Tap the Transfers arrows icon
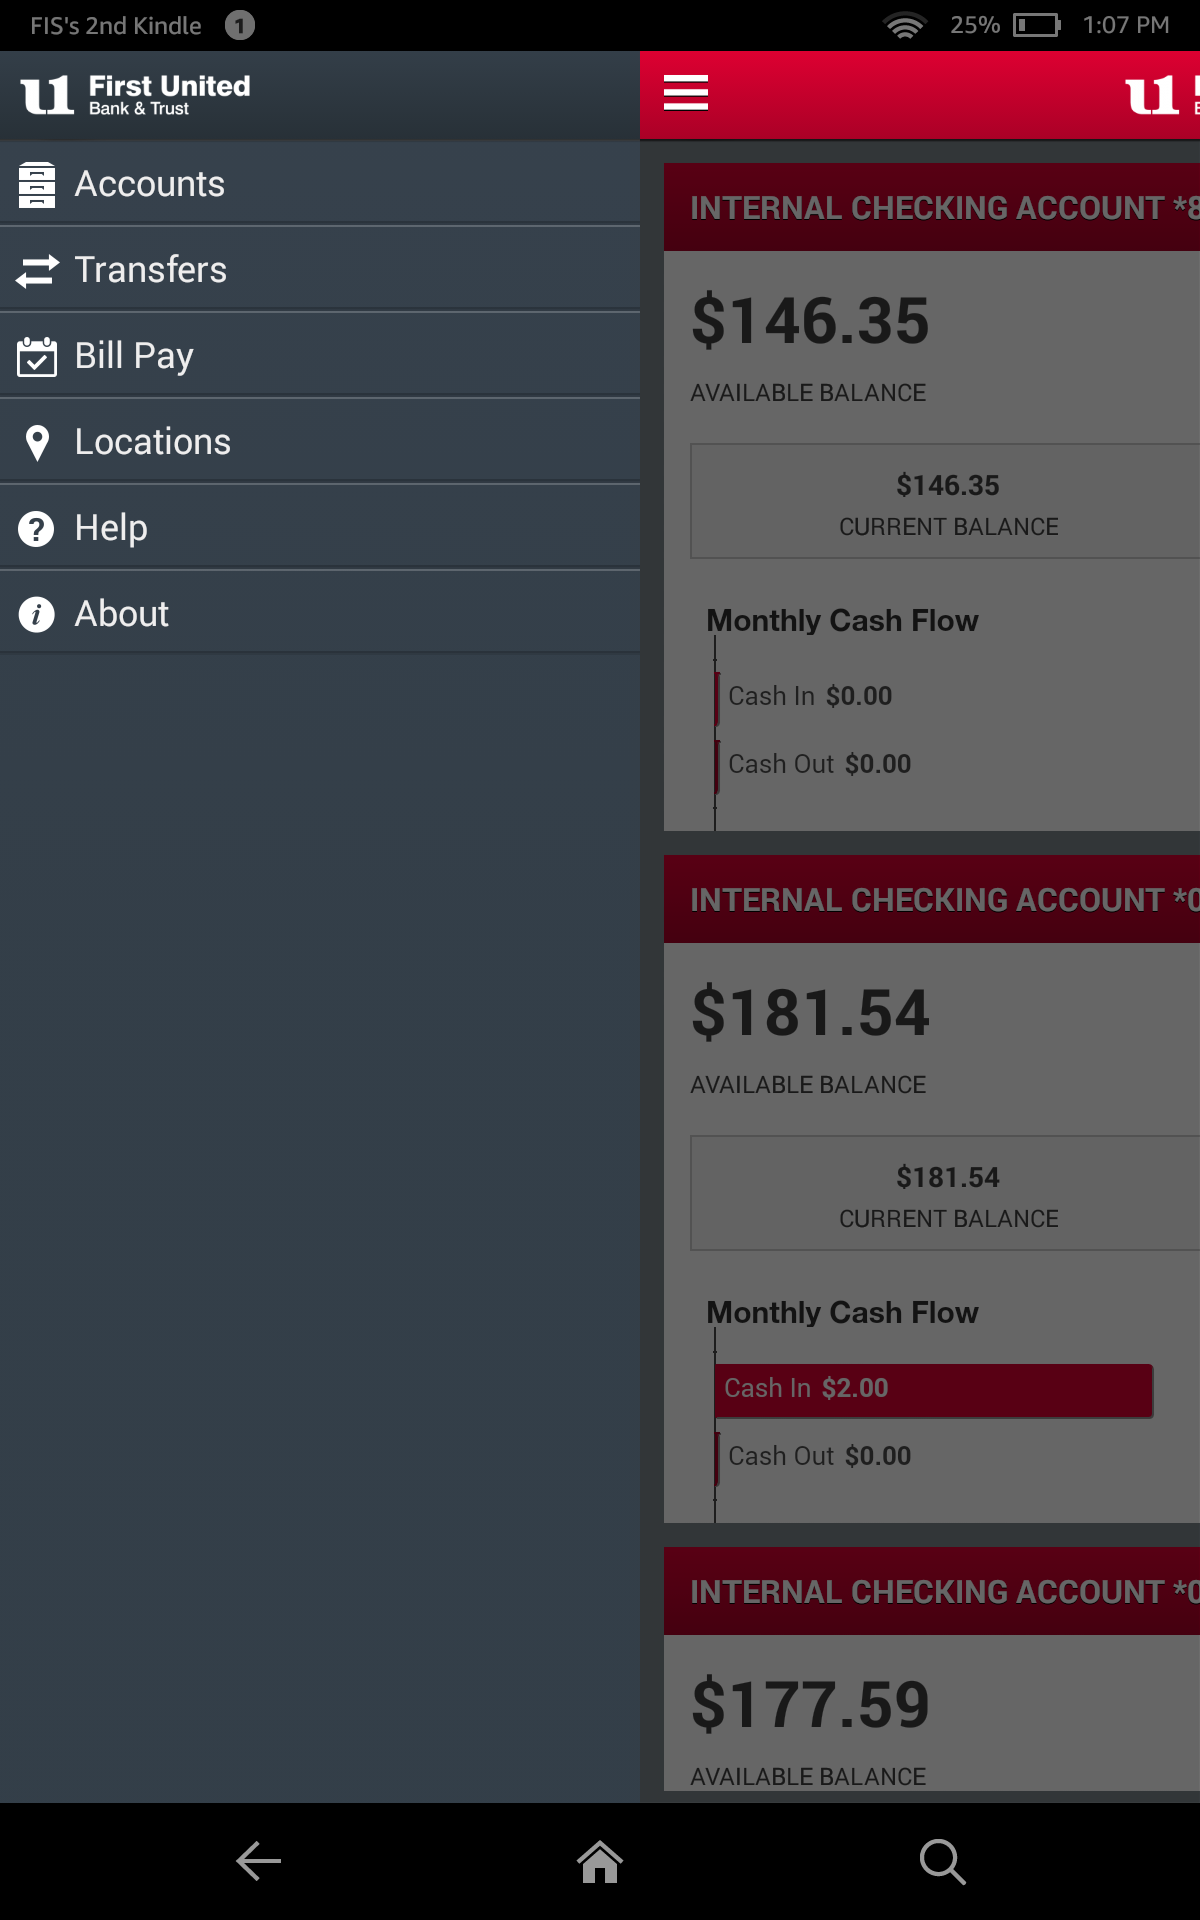The image size is (1200, 1920). tap(37, 270)
